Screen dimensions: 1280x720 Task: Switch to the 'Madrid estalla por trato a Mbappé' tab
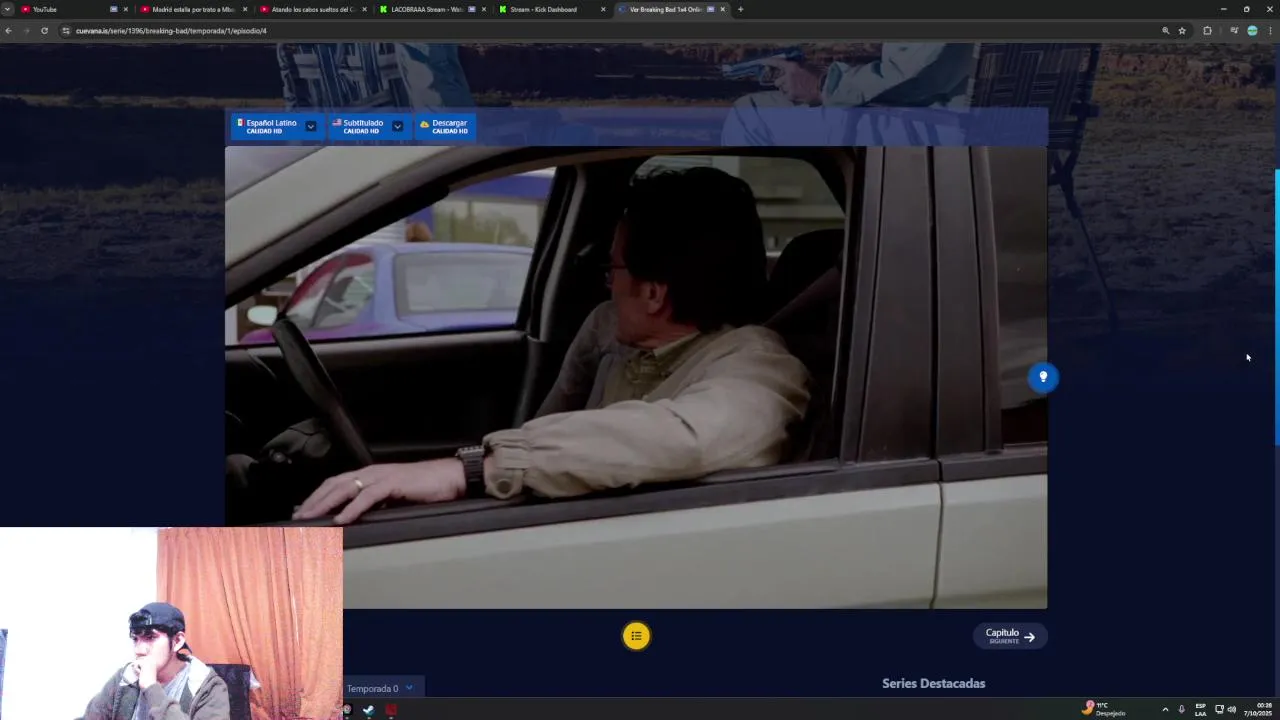192,9
